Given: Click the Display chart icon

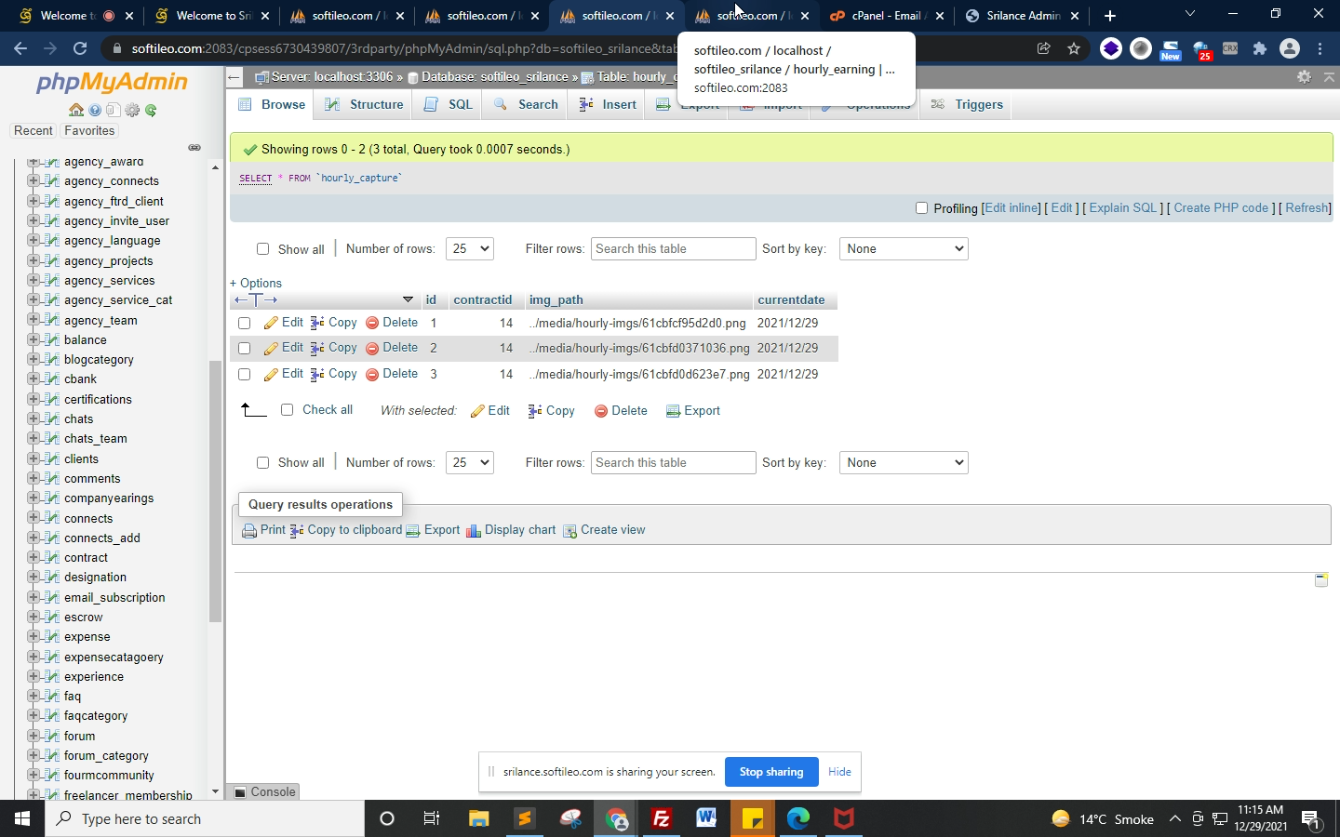Looking at the screenshot, I should point(474,531).
